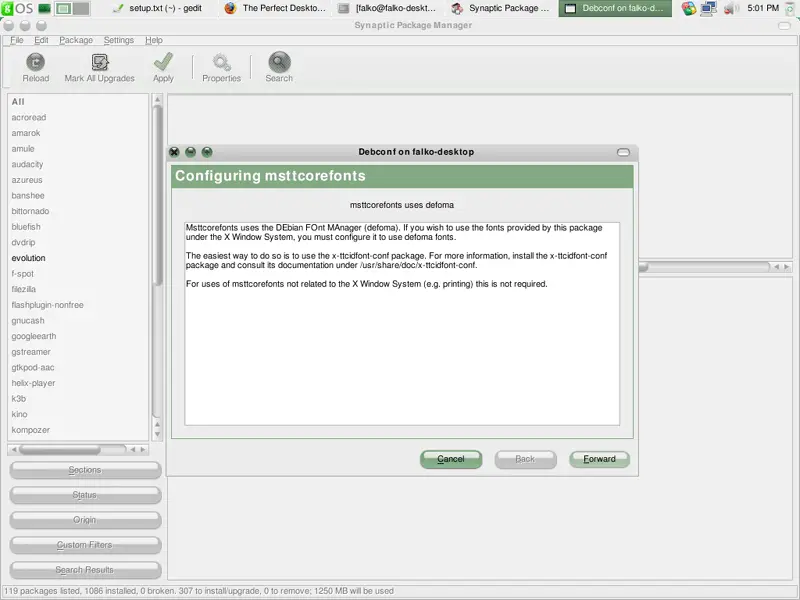
Task: Click the clock showing 5:01 PM
Action: [x=763, y=8]
